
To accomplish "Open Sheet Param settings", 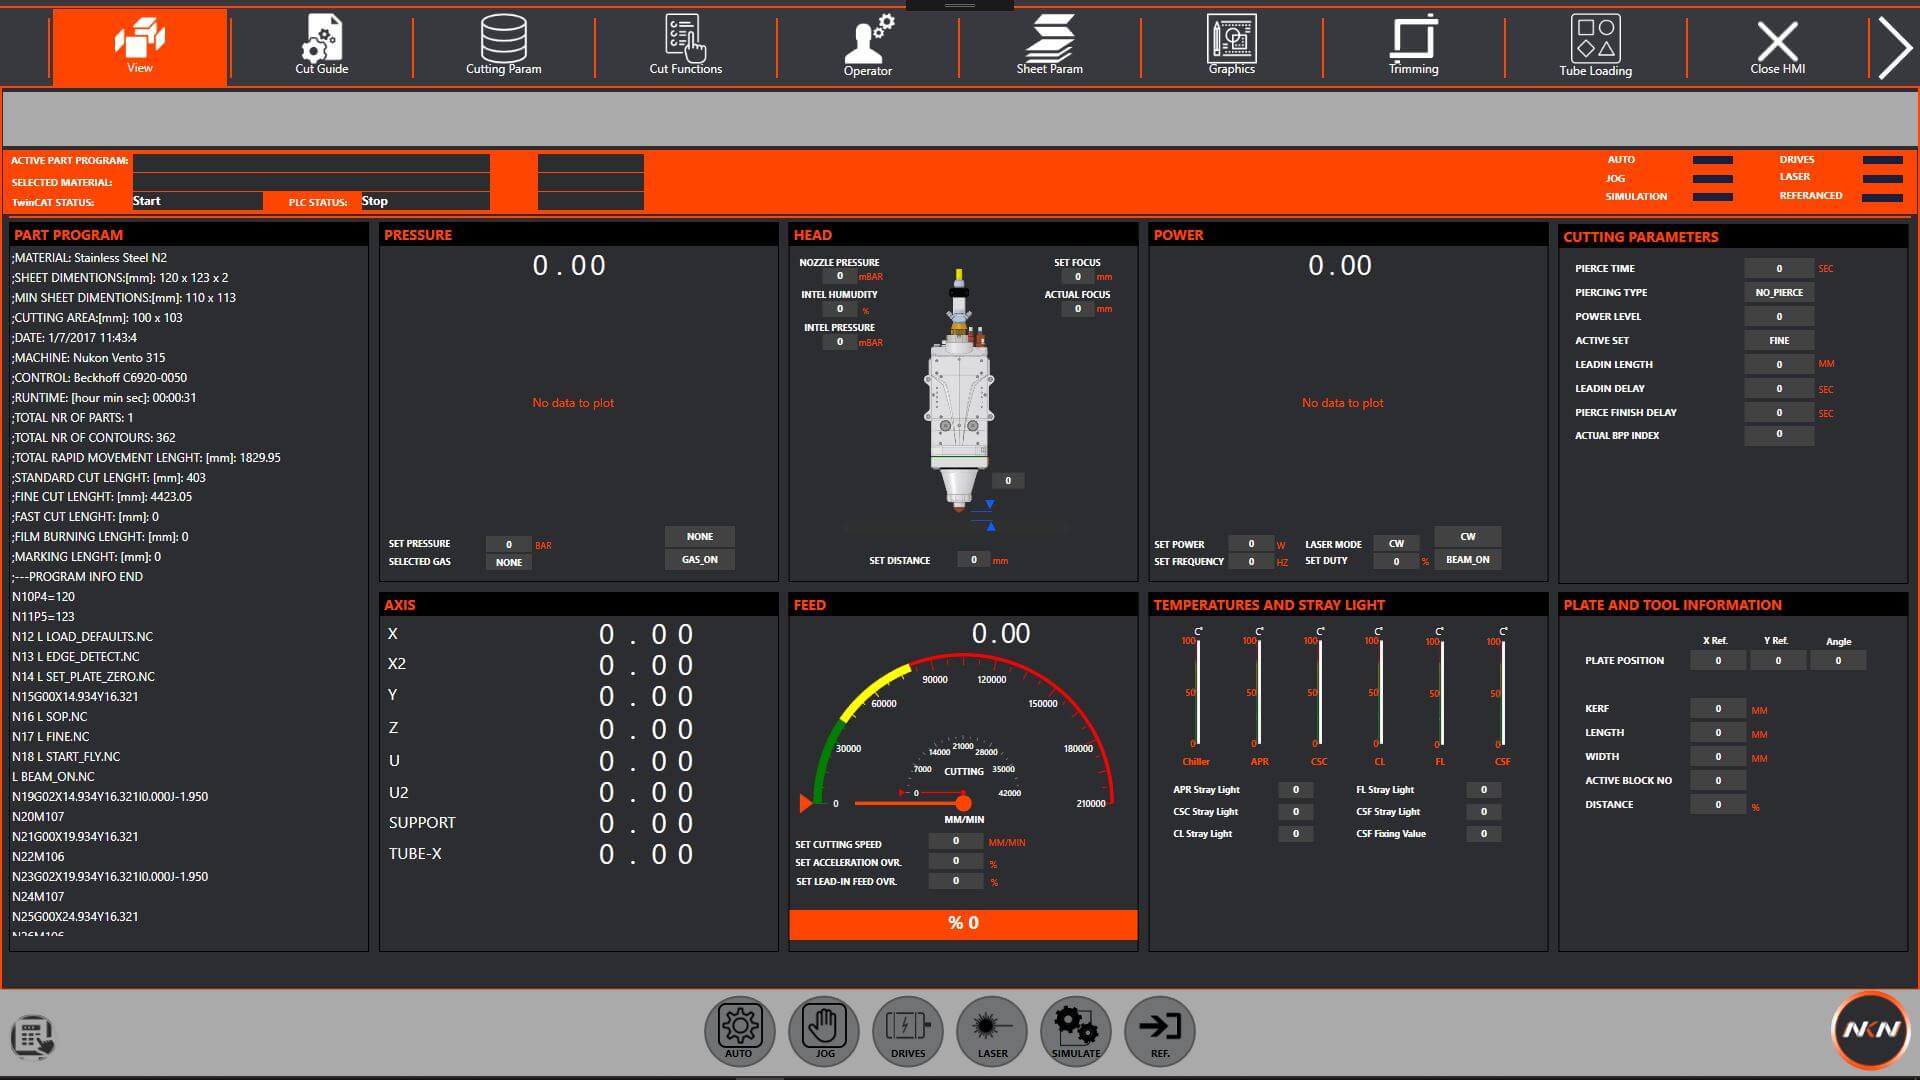I will pyautogui.click(x=1049, y=46).
